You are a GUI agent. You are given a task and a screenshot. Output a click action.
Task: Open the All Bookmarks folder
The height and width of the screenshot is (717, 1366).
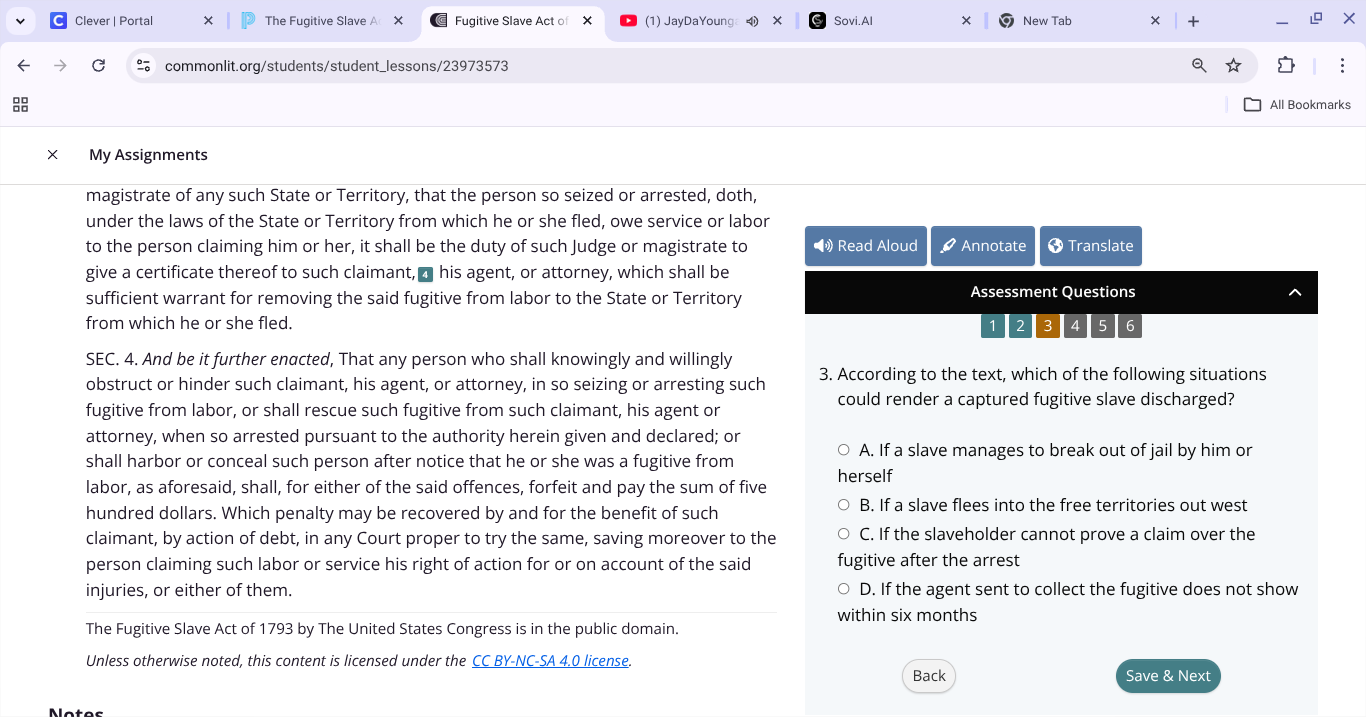coord(1297,104)
